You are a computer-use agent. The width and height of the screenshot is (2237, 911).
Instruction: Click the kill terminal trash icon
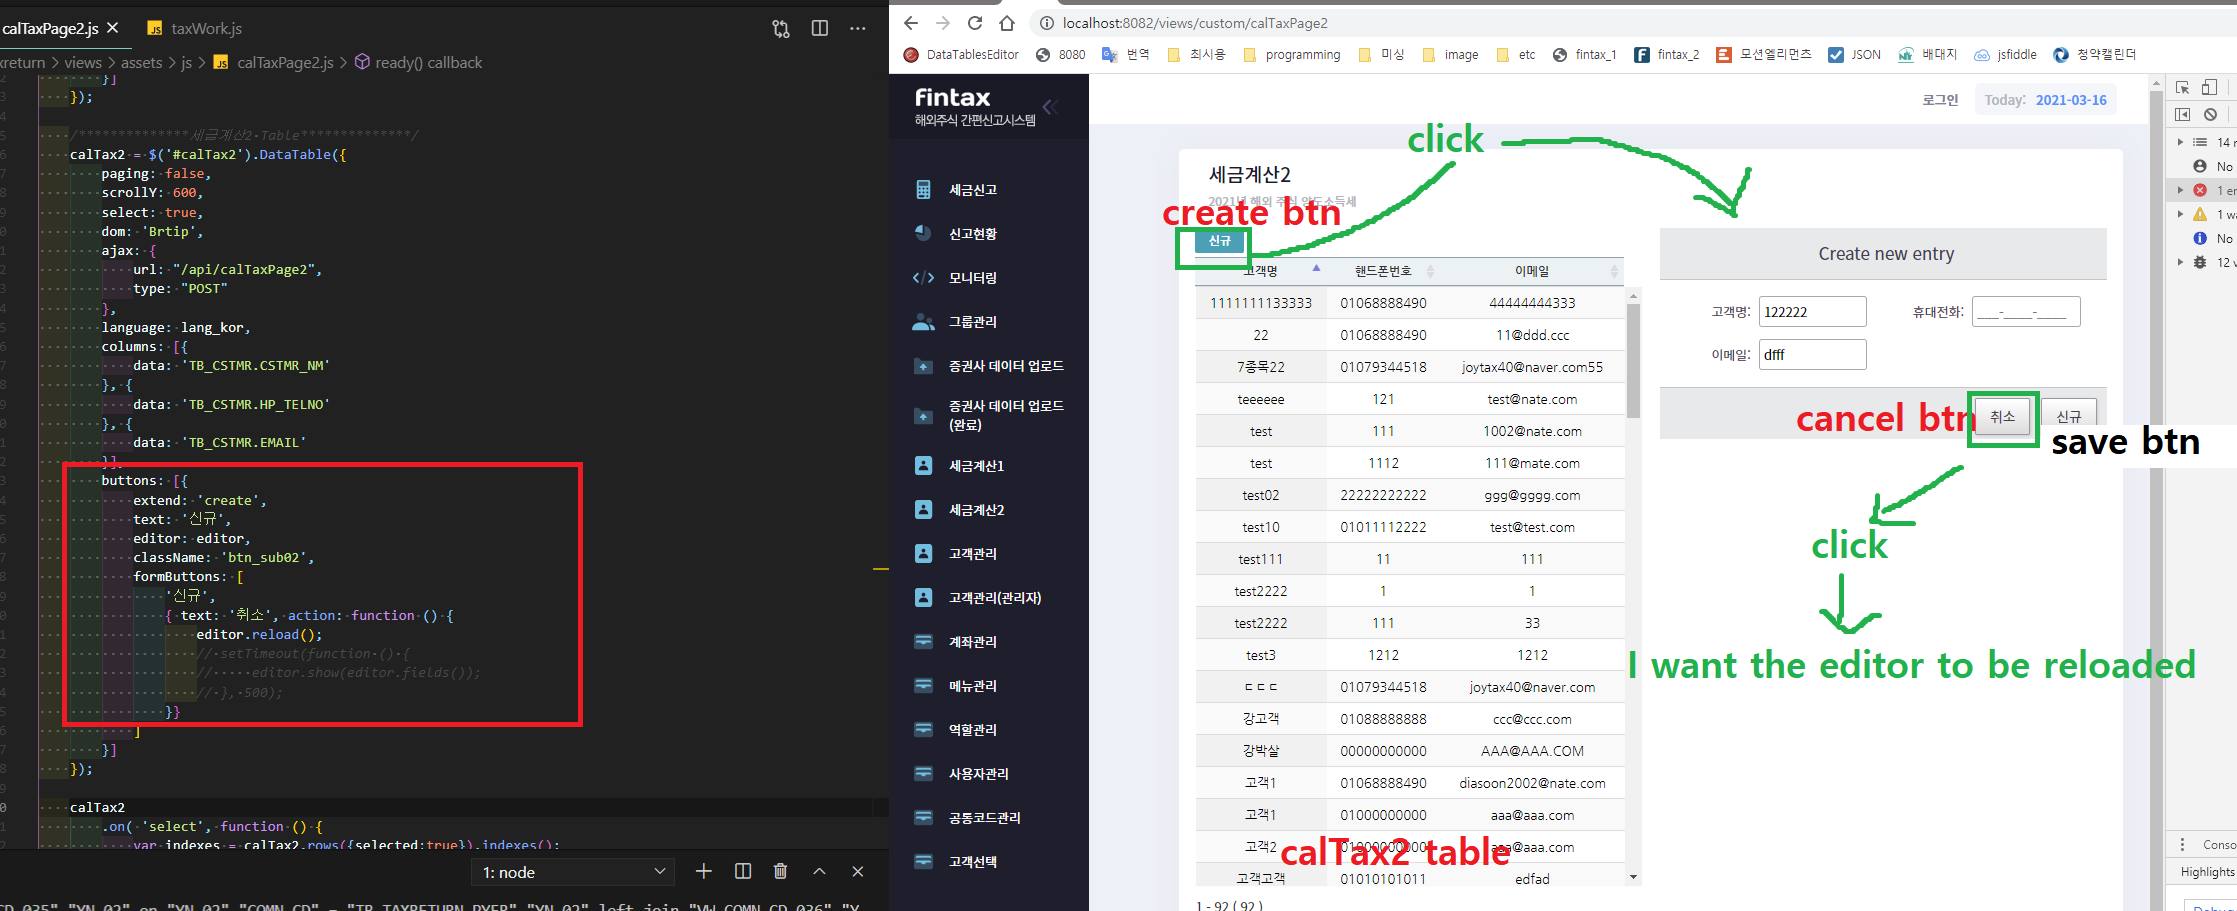(781, 871)
